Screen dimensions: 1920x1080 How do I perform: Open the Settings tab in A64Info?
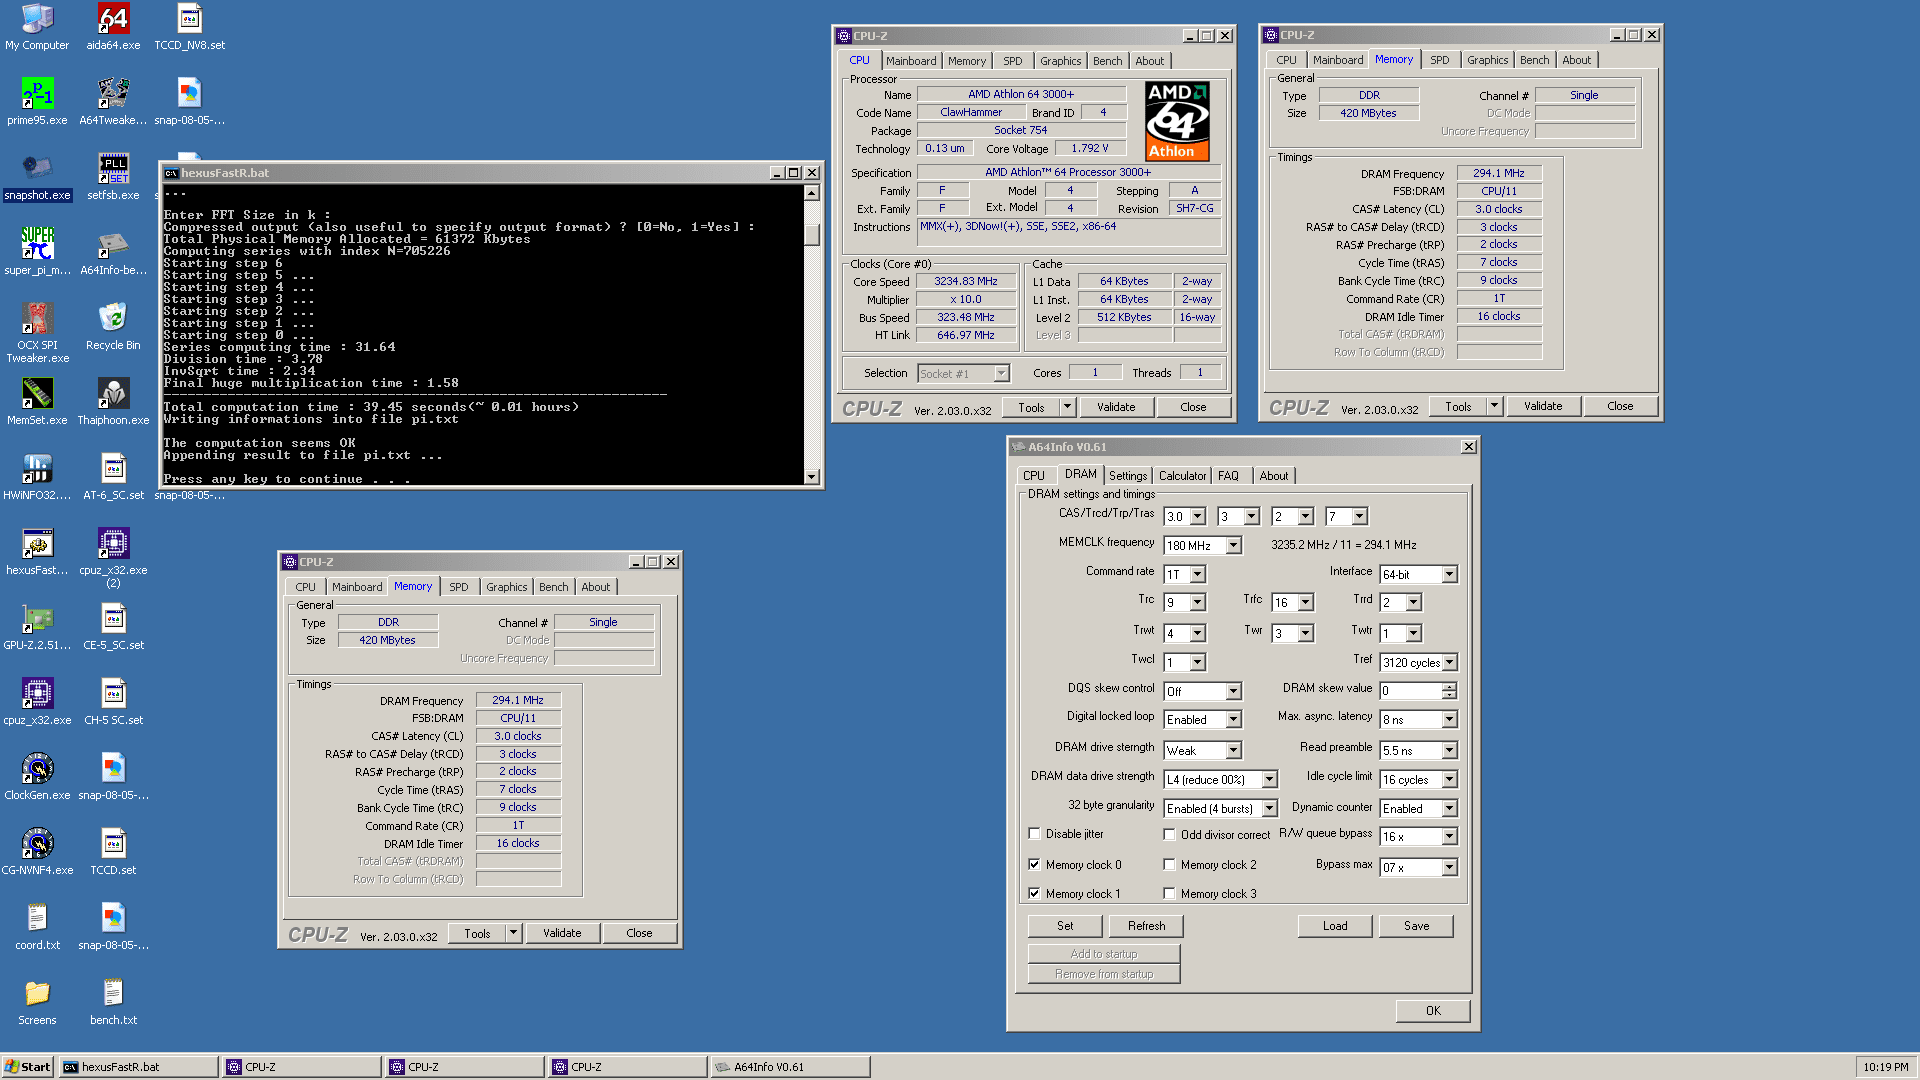[x=1128, y=476]
